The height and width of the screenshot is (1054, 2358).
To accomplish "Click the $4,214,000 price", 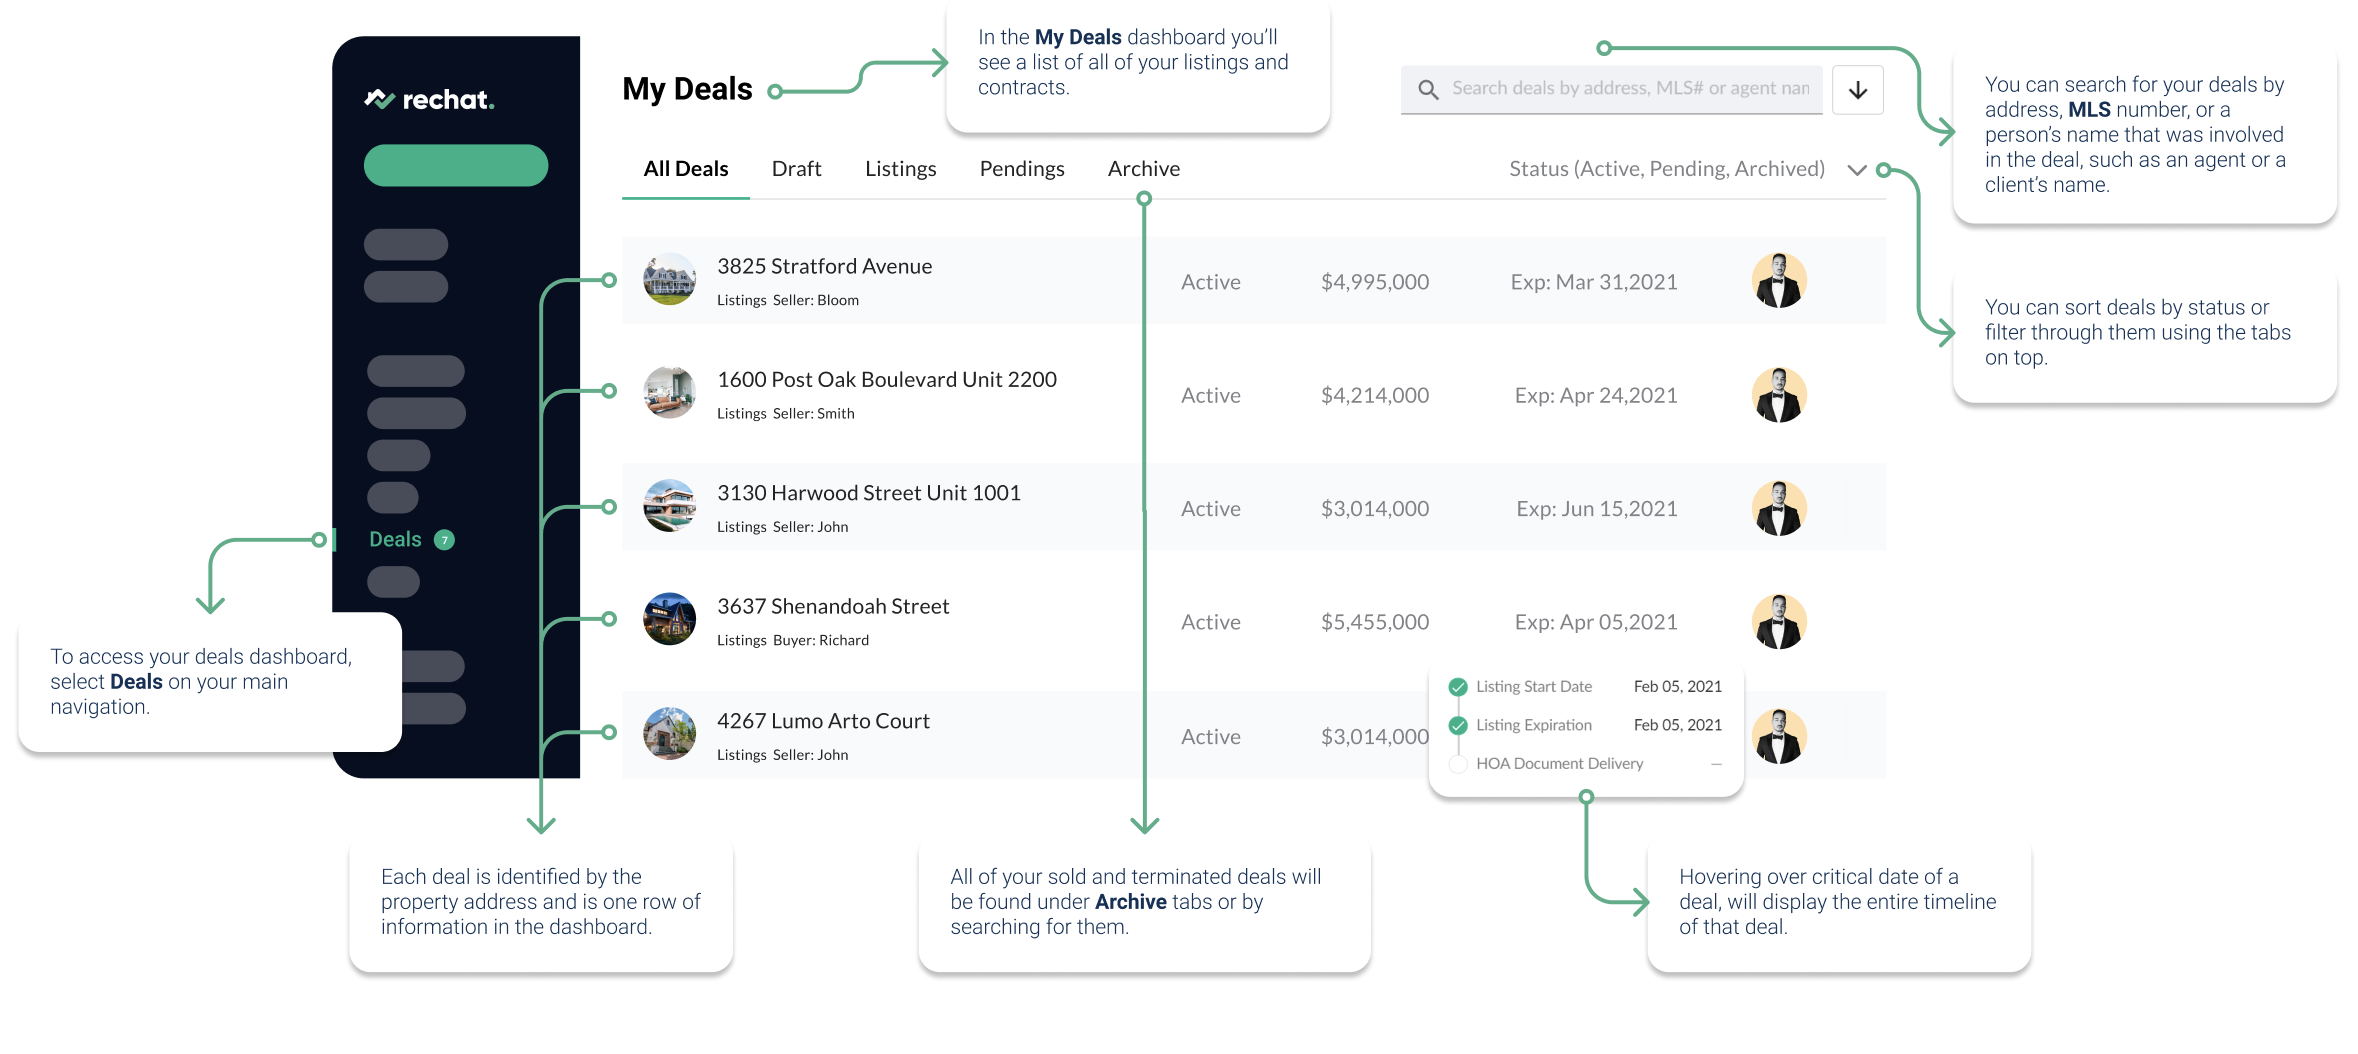I will pyautogui.click(x=1375, y=395).
